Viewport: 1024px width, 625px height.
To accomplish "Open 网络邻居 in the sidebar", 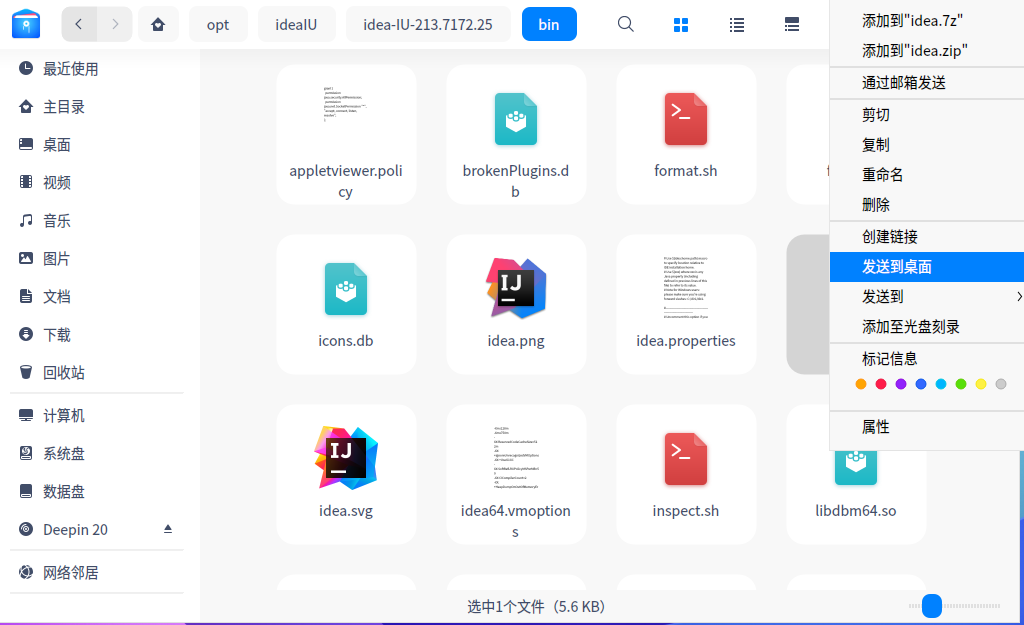I will coord(98,572).
